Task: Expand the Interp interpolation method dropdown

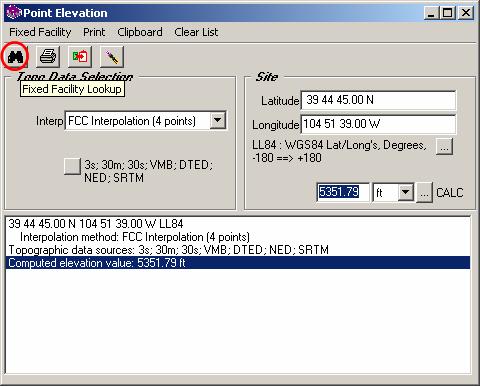Action: pyautogui.click(x=218, y=120)
